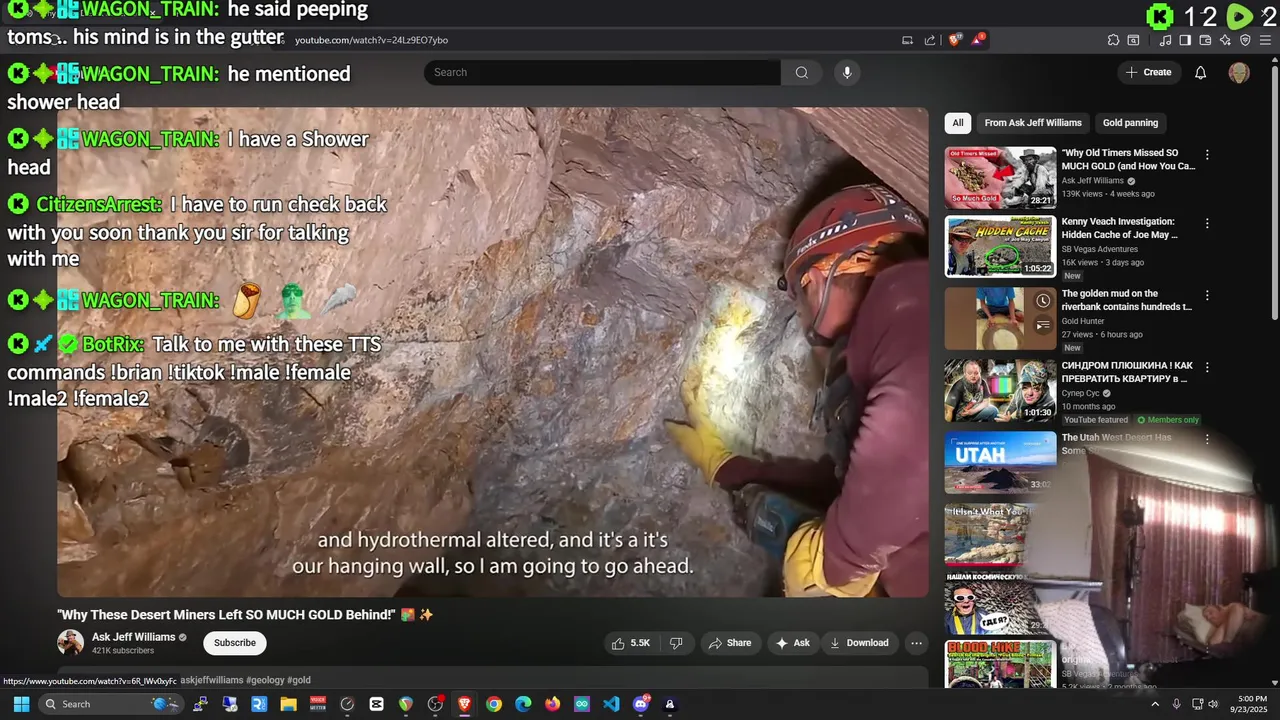Screen dimensions: 1280x720
Task: Open CapCut from the taskbar
Action: pos(376,704)
